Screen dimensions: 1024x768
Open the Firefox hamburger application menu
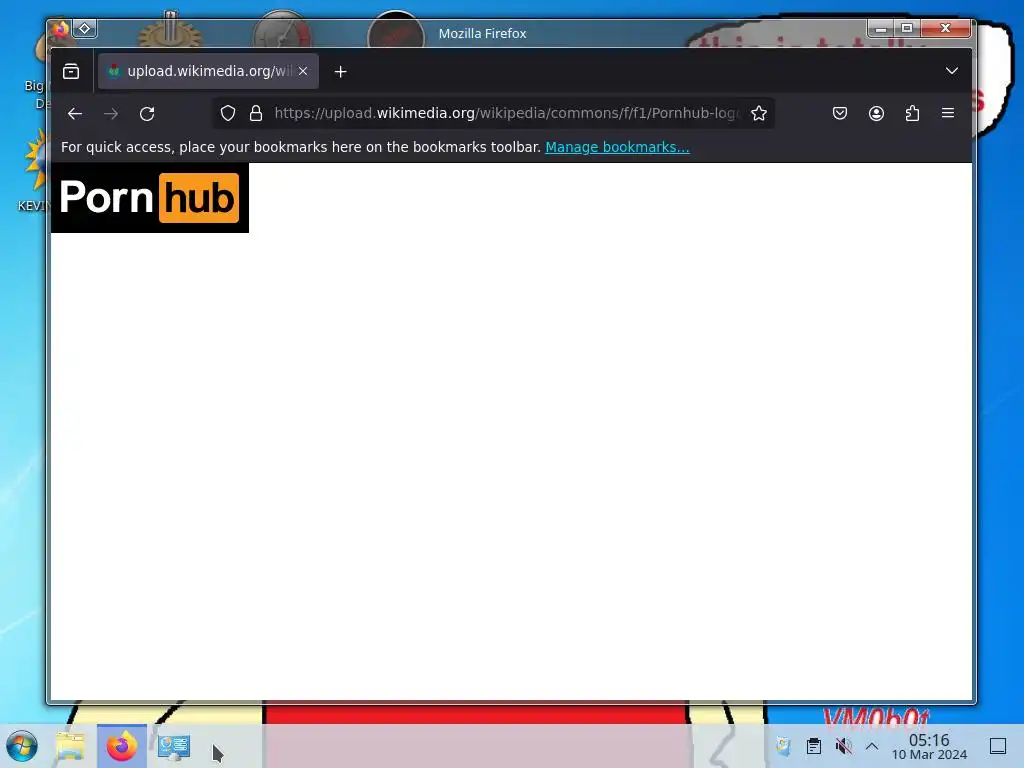point(948,114)
